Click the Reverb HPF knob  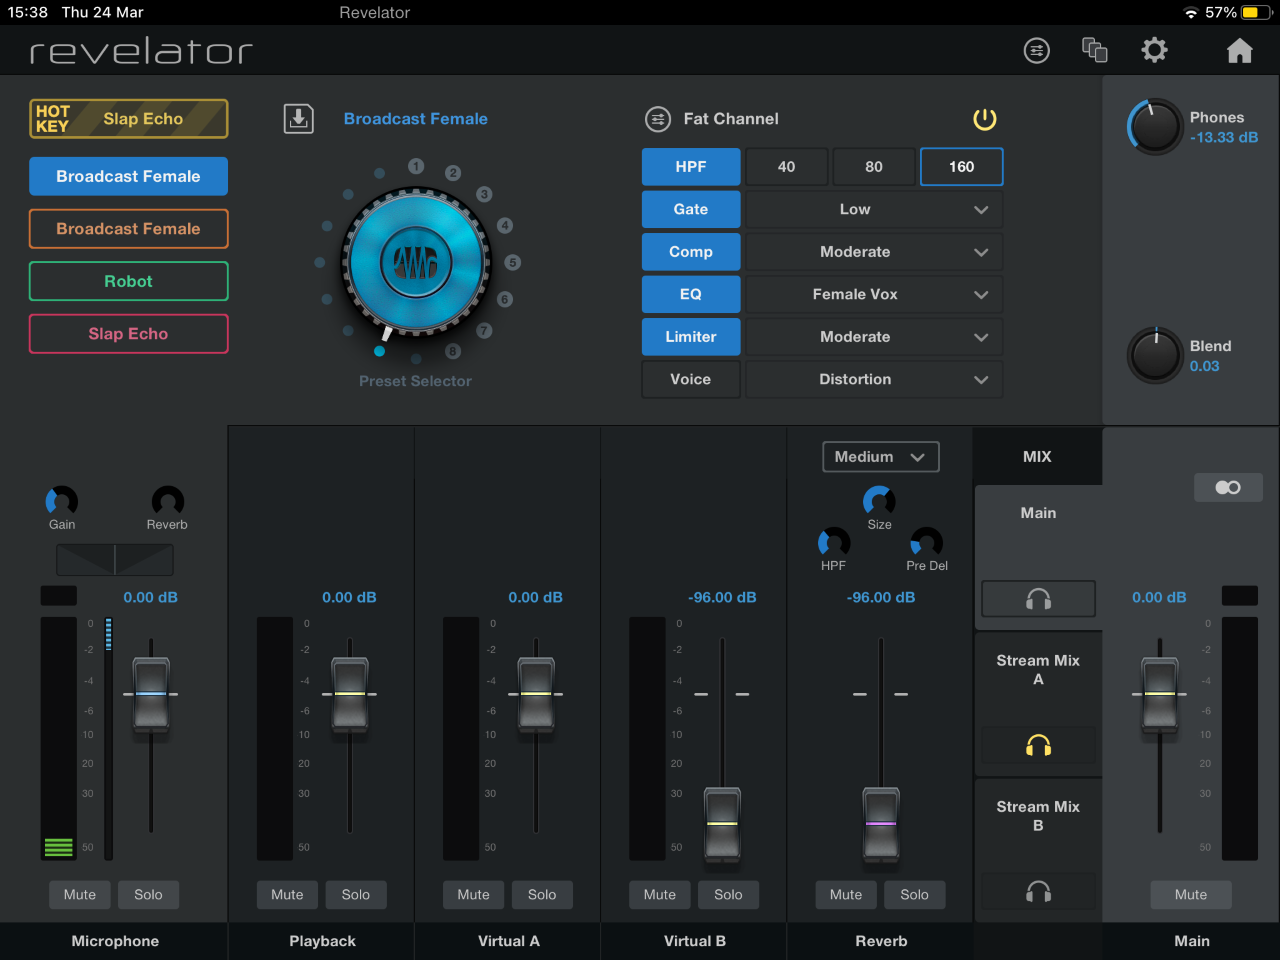point(833,542)
